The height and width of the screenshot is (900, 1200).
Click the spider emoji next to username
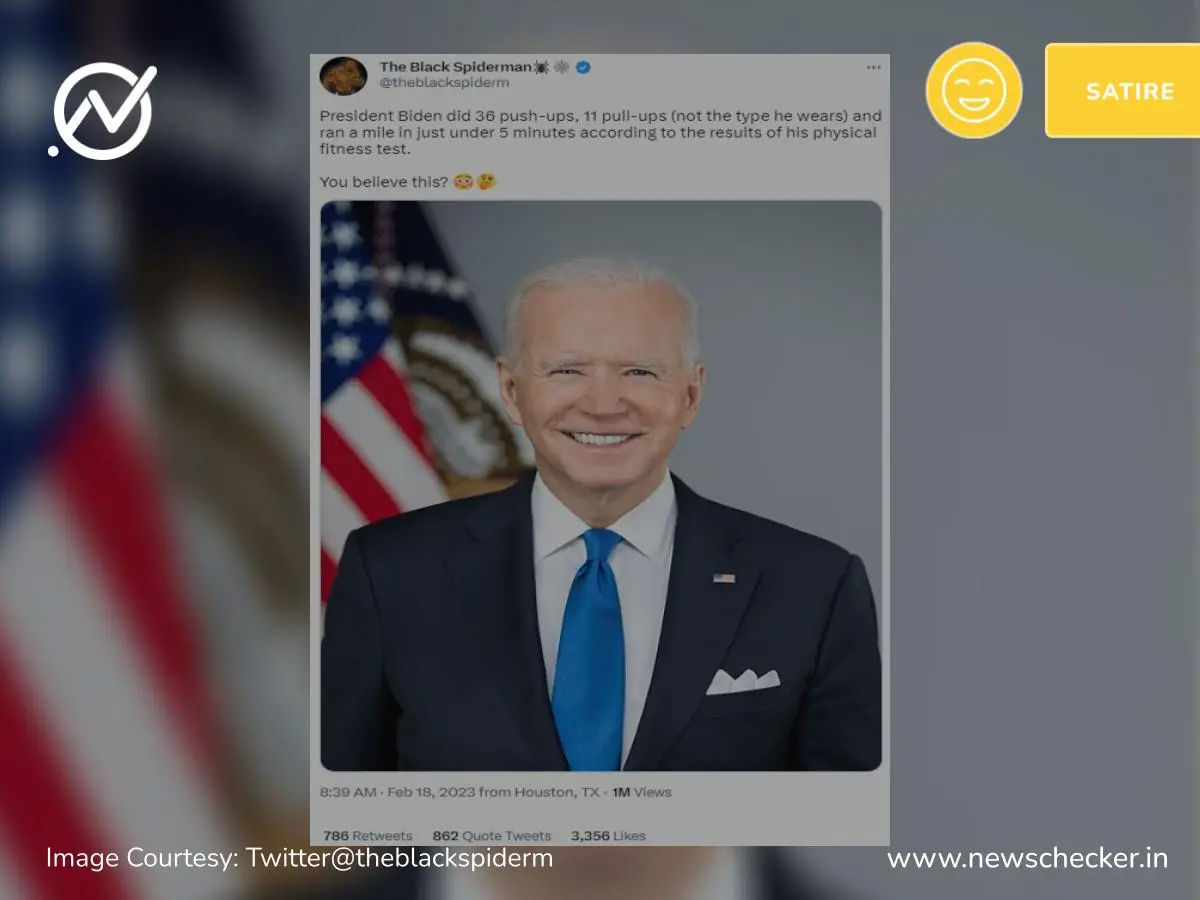point(541,67)
